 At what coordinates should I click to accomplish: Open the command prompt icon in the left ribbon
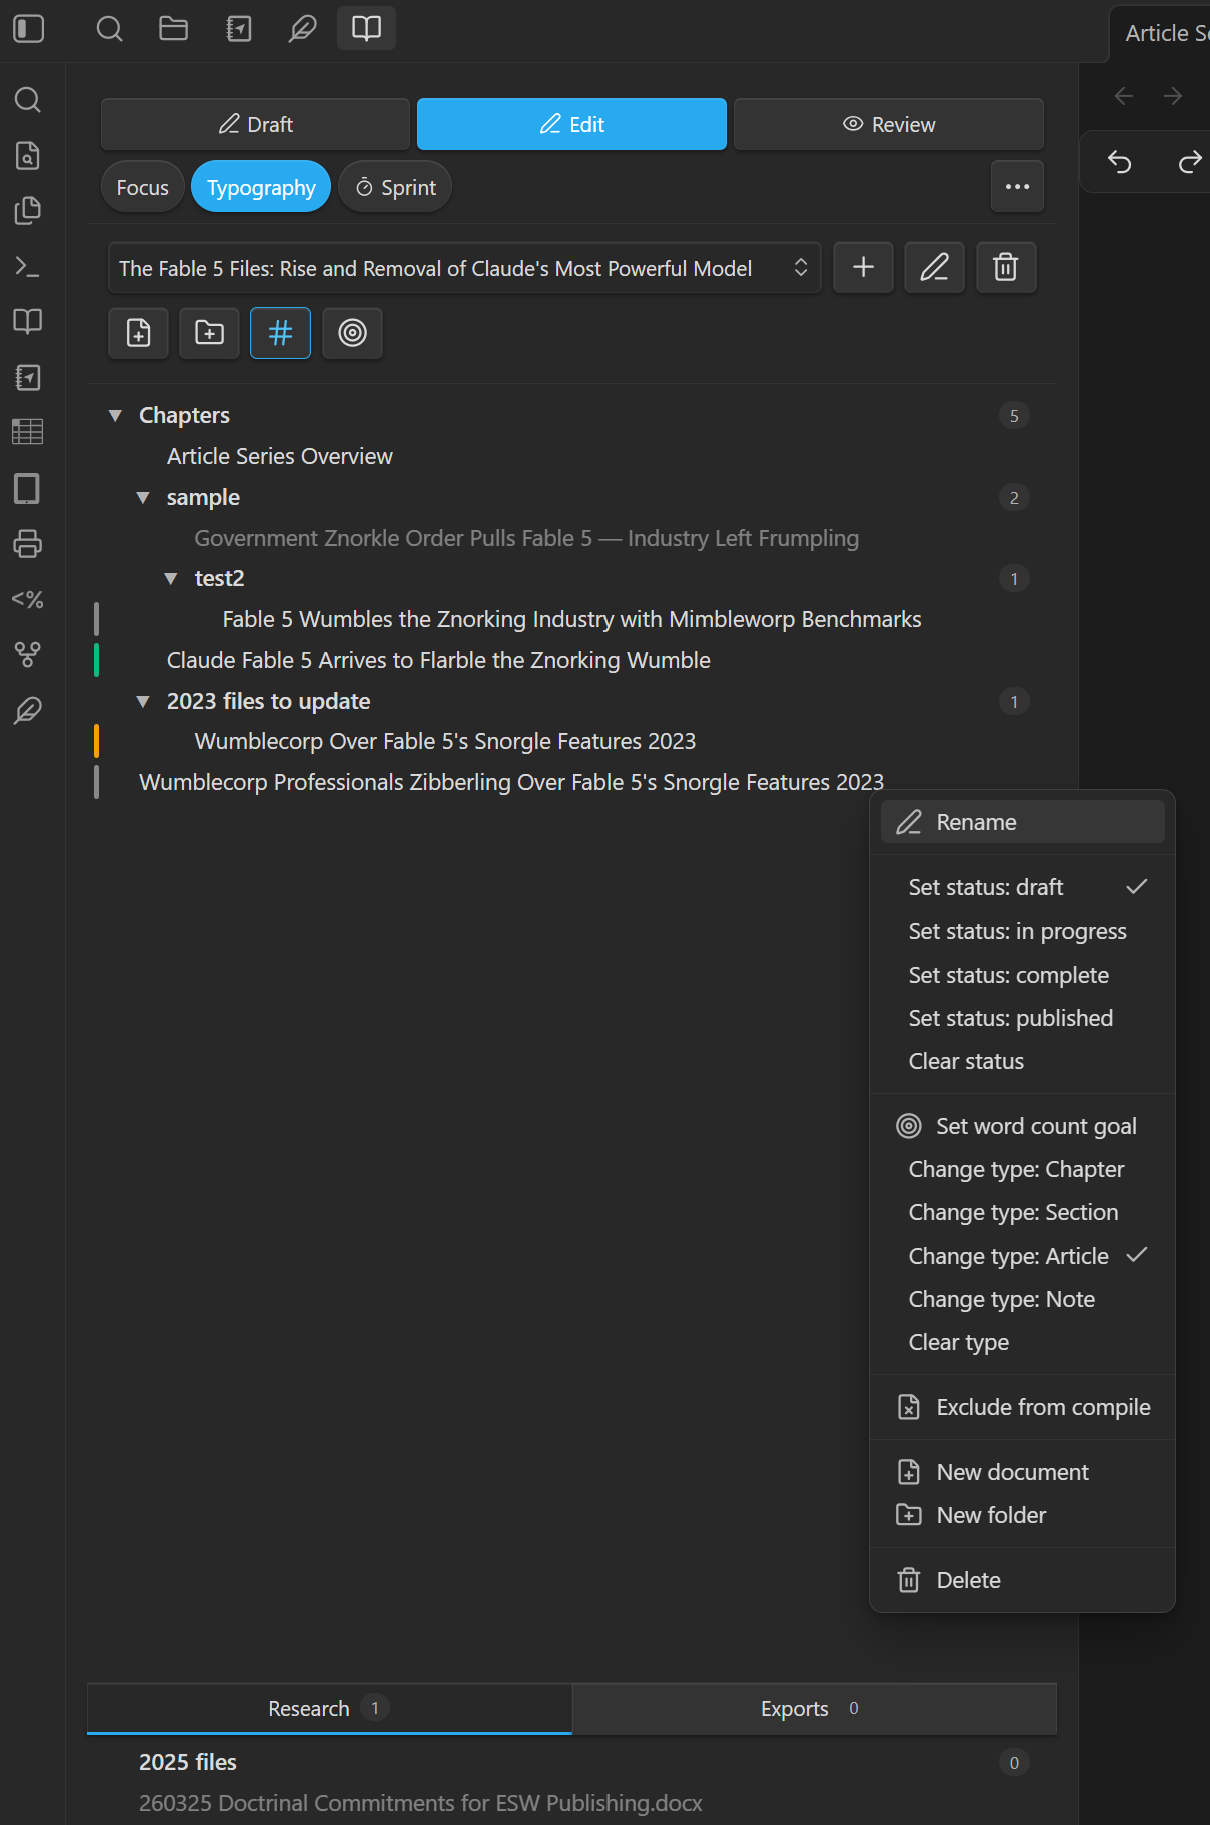[x=28, y=266]
